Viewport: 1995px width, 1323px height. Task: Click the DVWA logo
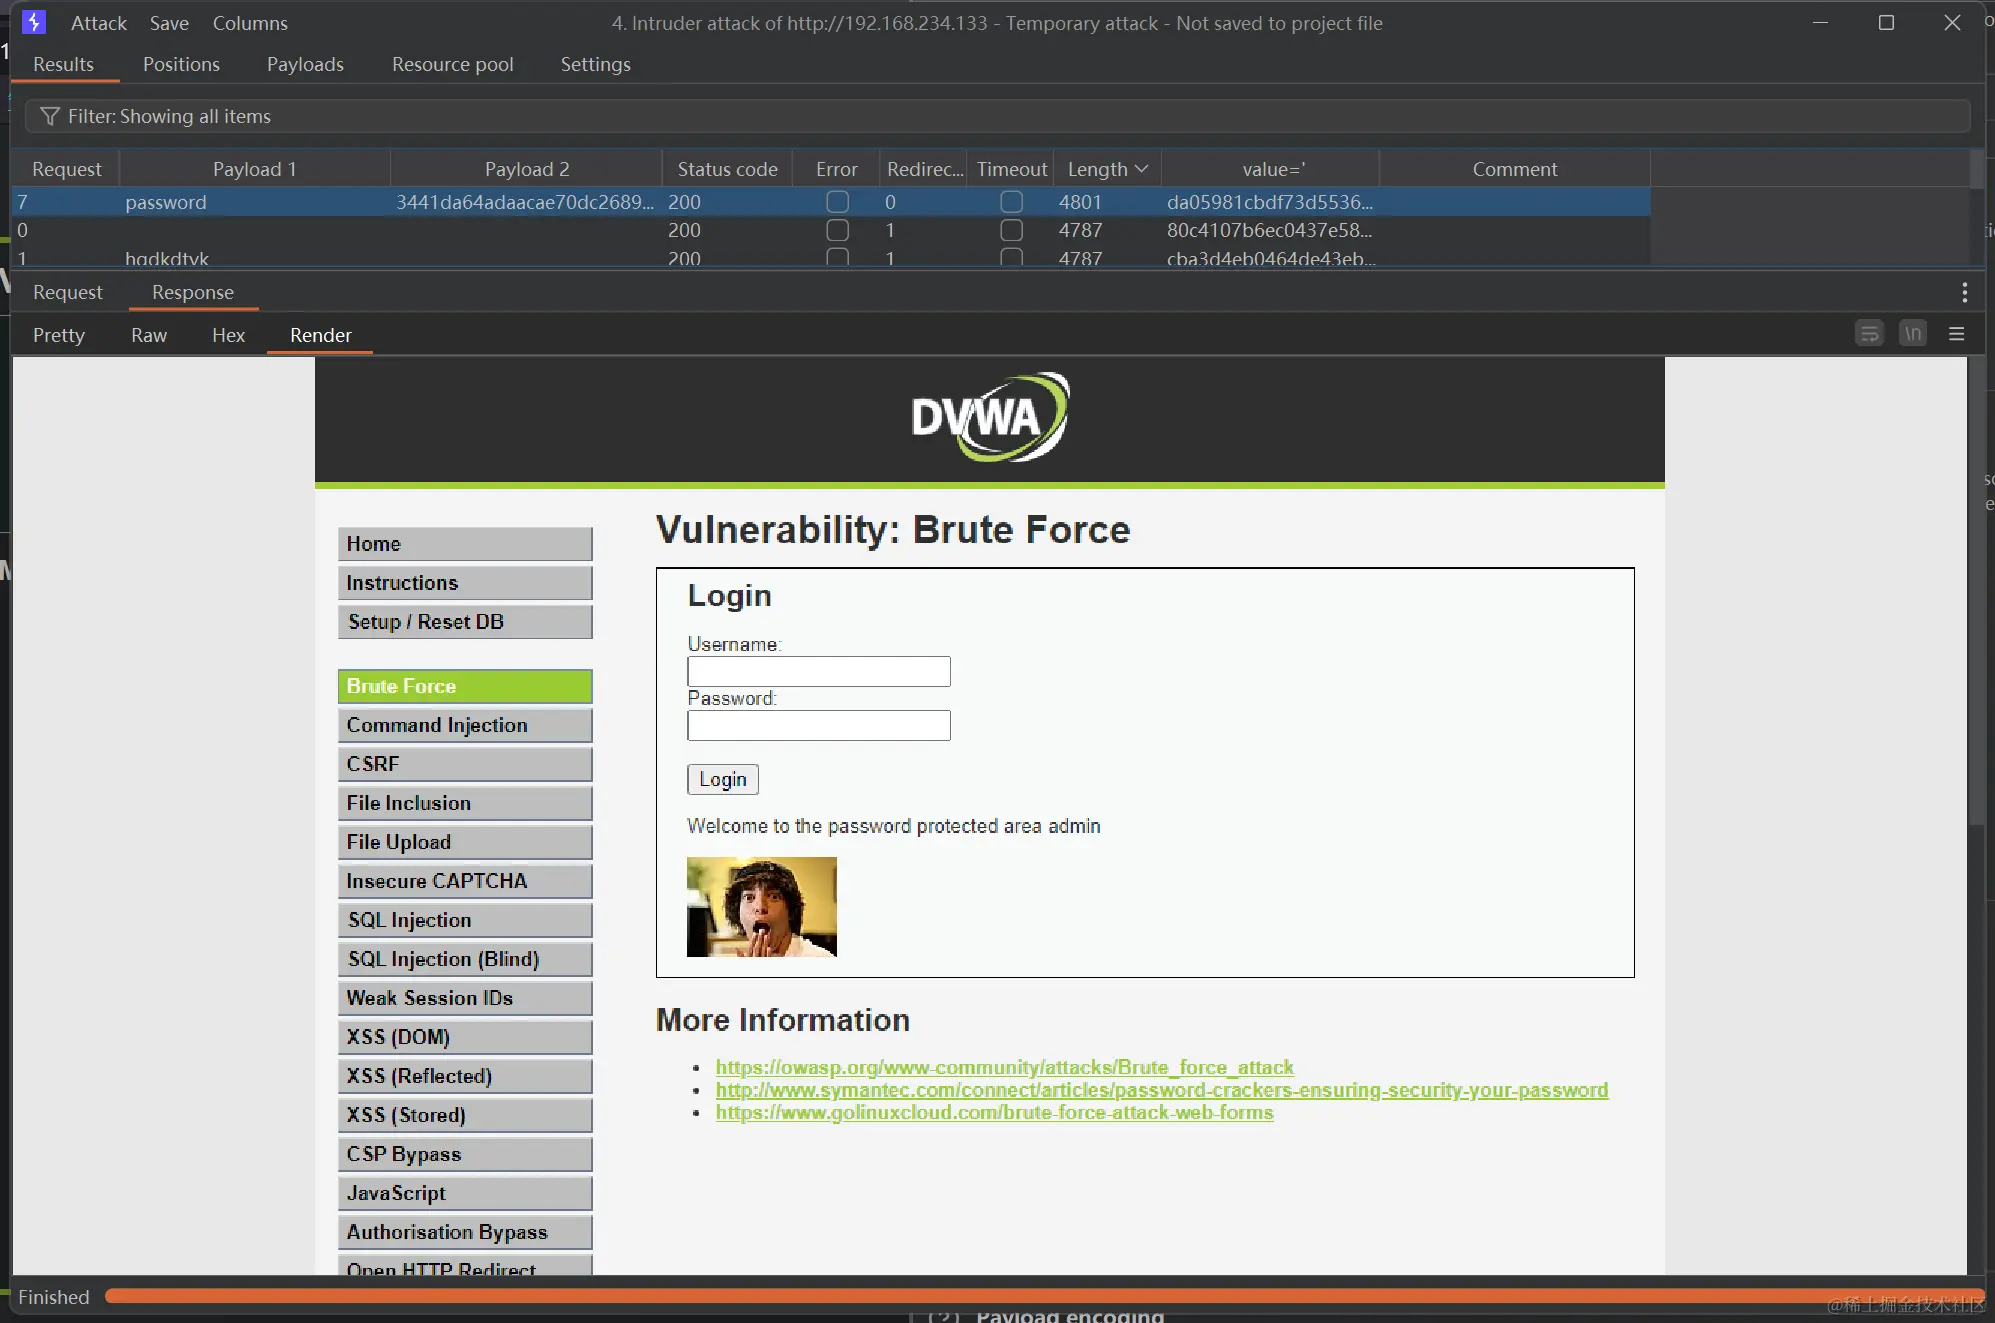[990, 417]
